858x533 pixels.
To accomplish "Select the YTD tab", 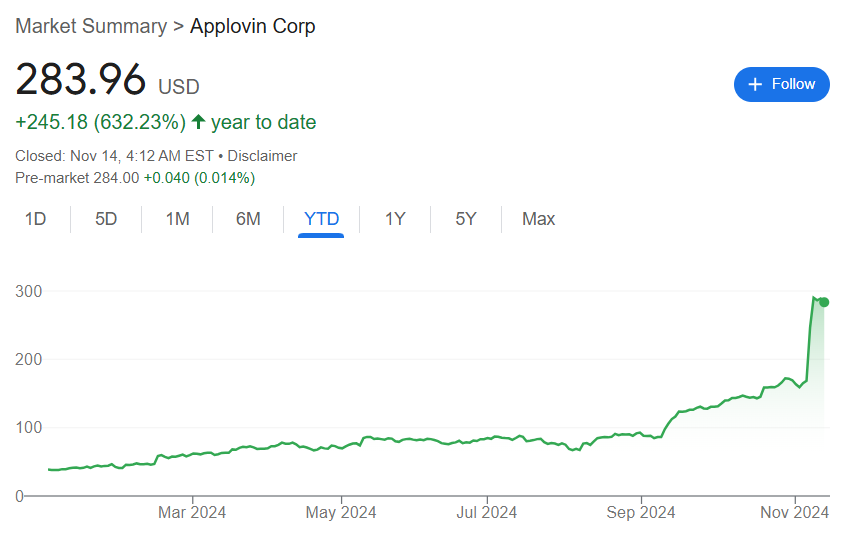I will [321, 219].
